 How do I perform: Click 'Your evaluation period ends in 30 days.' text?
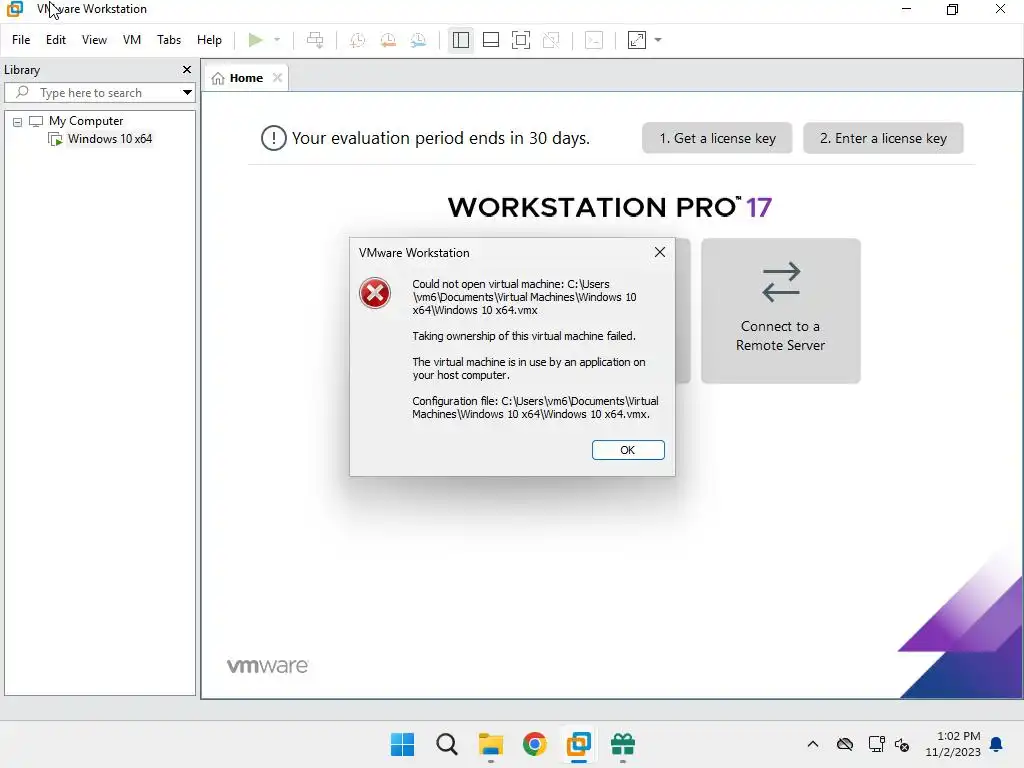(441, 138)
